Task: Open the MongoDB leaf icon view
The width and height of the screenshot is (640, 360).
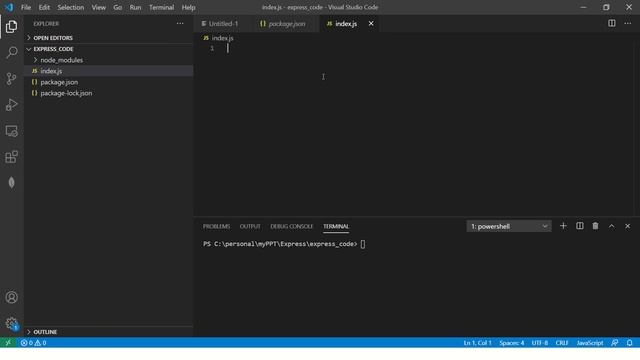Action: pos(11,182)
